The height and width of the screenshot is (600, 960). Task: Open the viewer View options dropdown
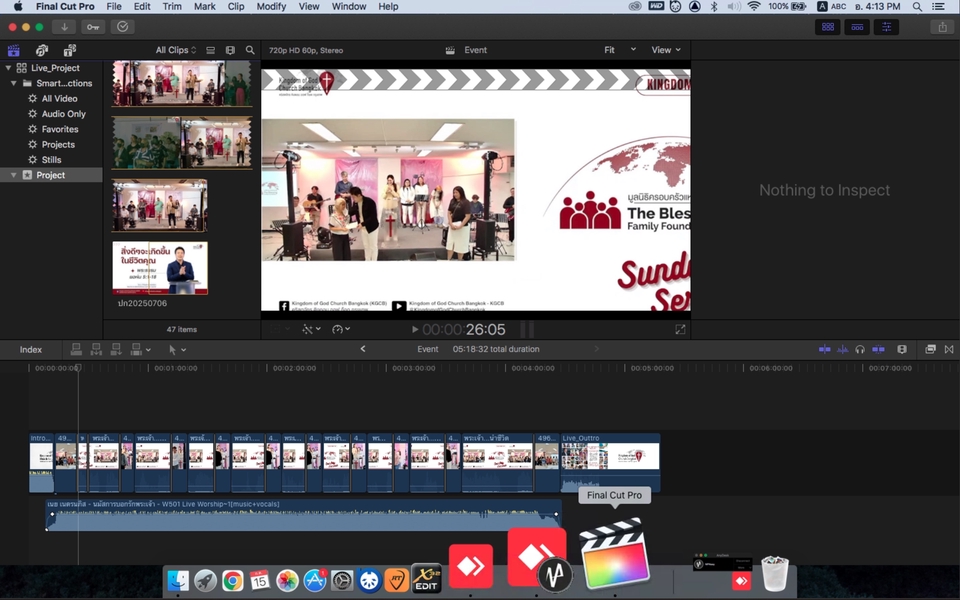(665, 50)
